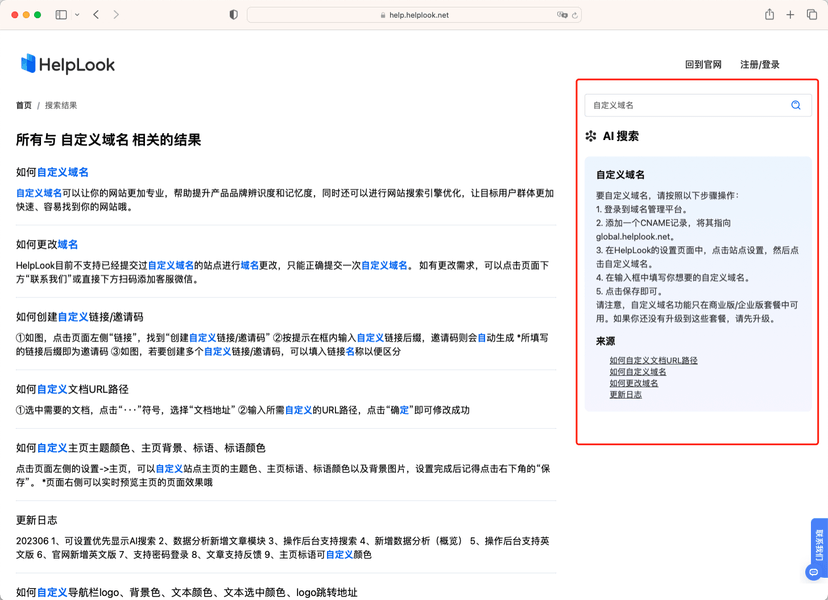Click the privacy shield icon
This screenshot has height=600, width=828.
pyautogui.click(x=233, y=15)
